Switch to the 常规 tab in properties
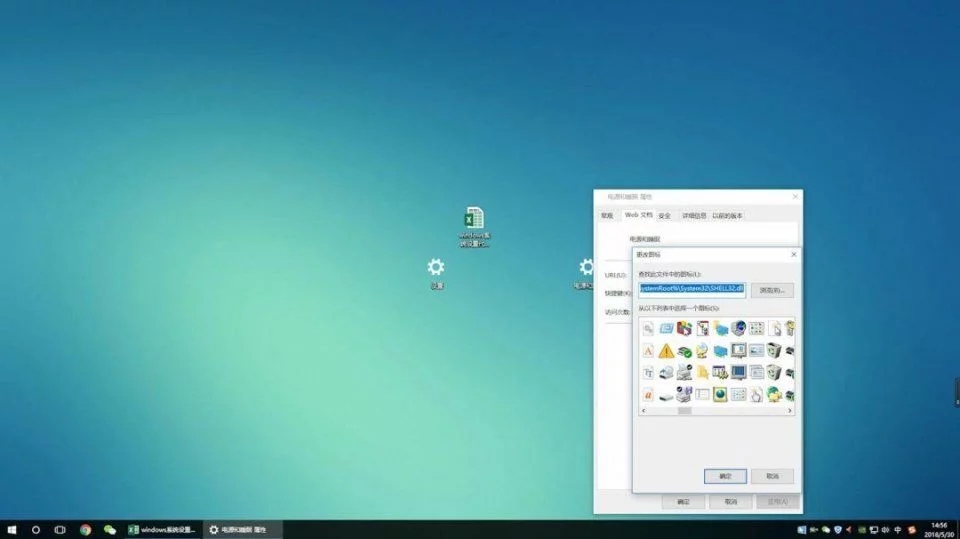The width and height of the screenshot is (960, 539). pyautogui.click(x=607, y=216)
